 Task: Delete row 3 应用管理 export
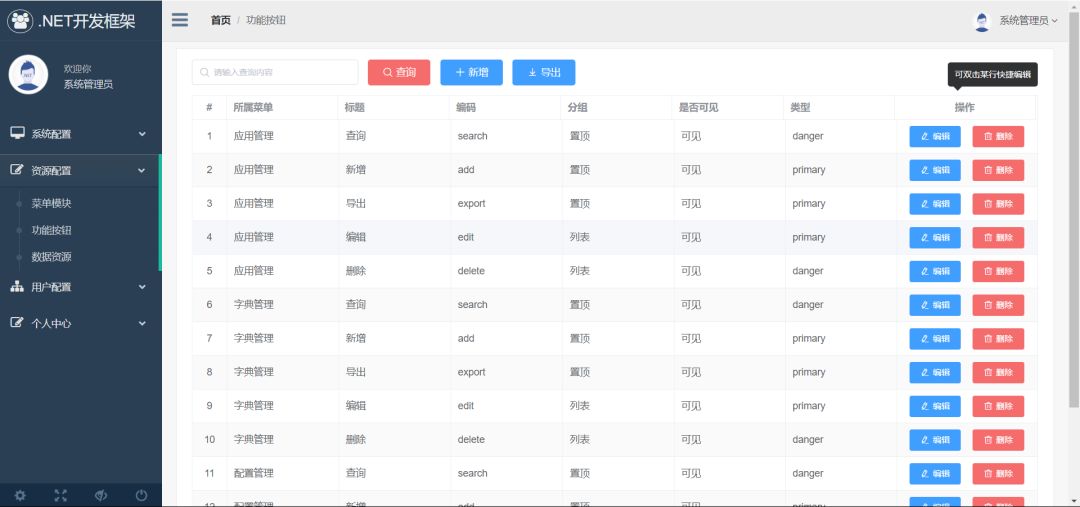pyautogui.click(x=998, y=204)
